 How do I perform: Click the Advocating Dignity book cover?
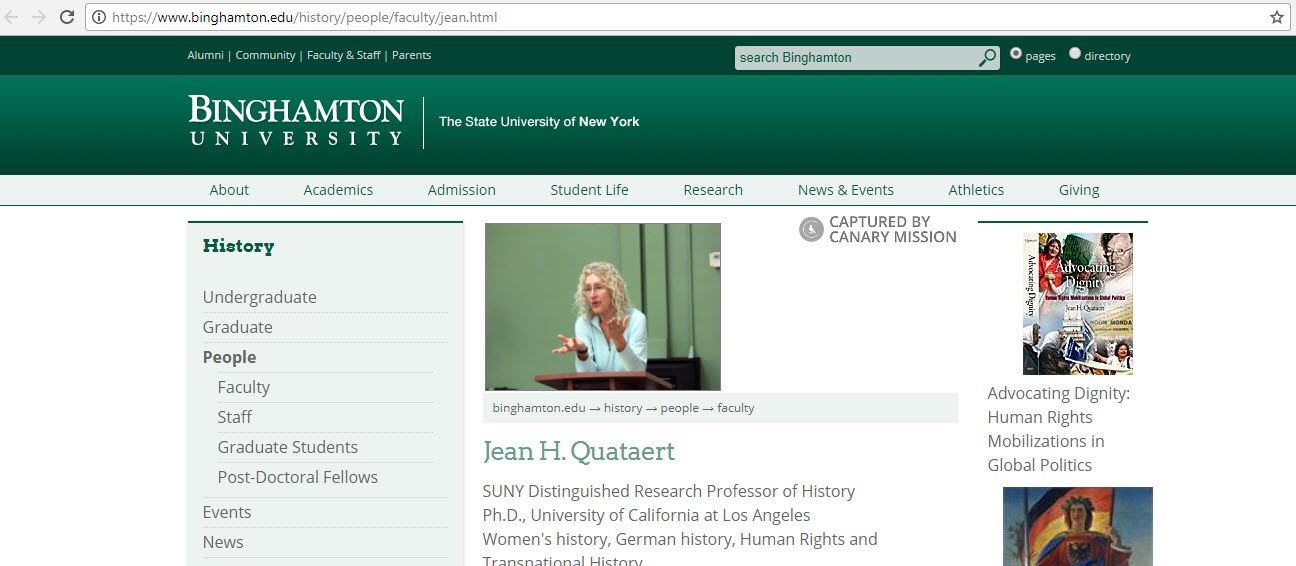[1077, 303]
